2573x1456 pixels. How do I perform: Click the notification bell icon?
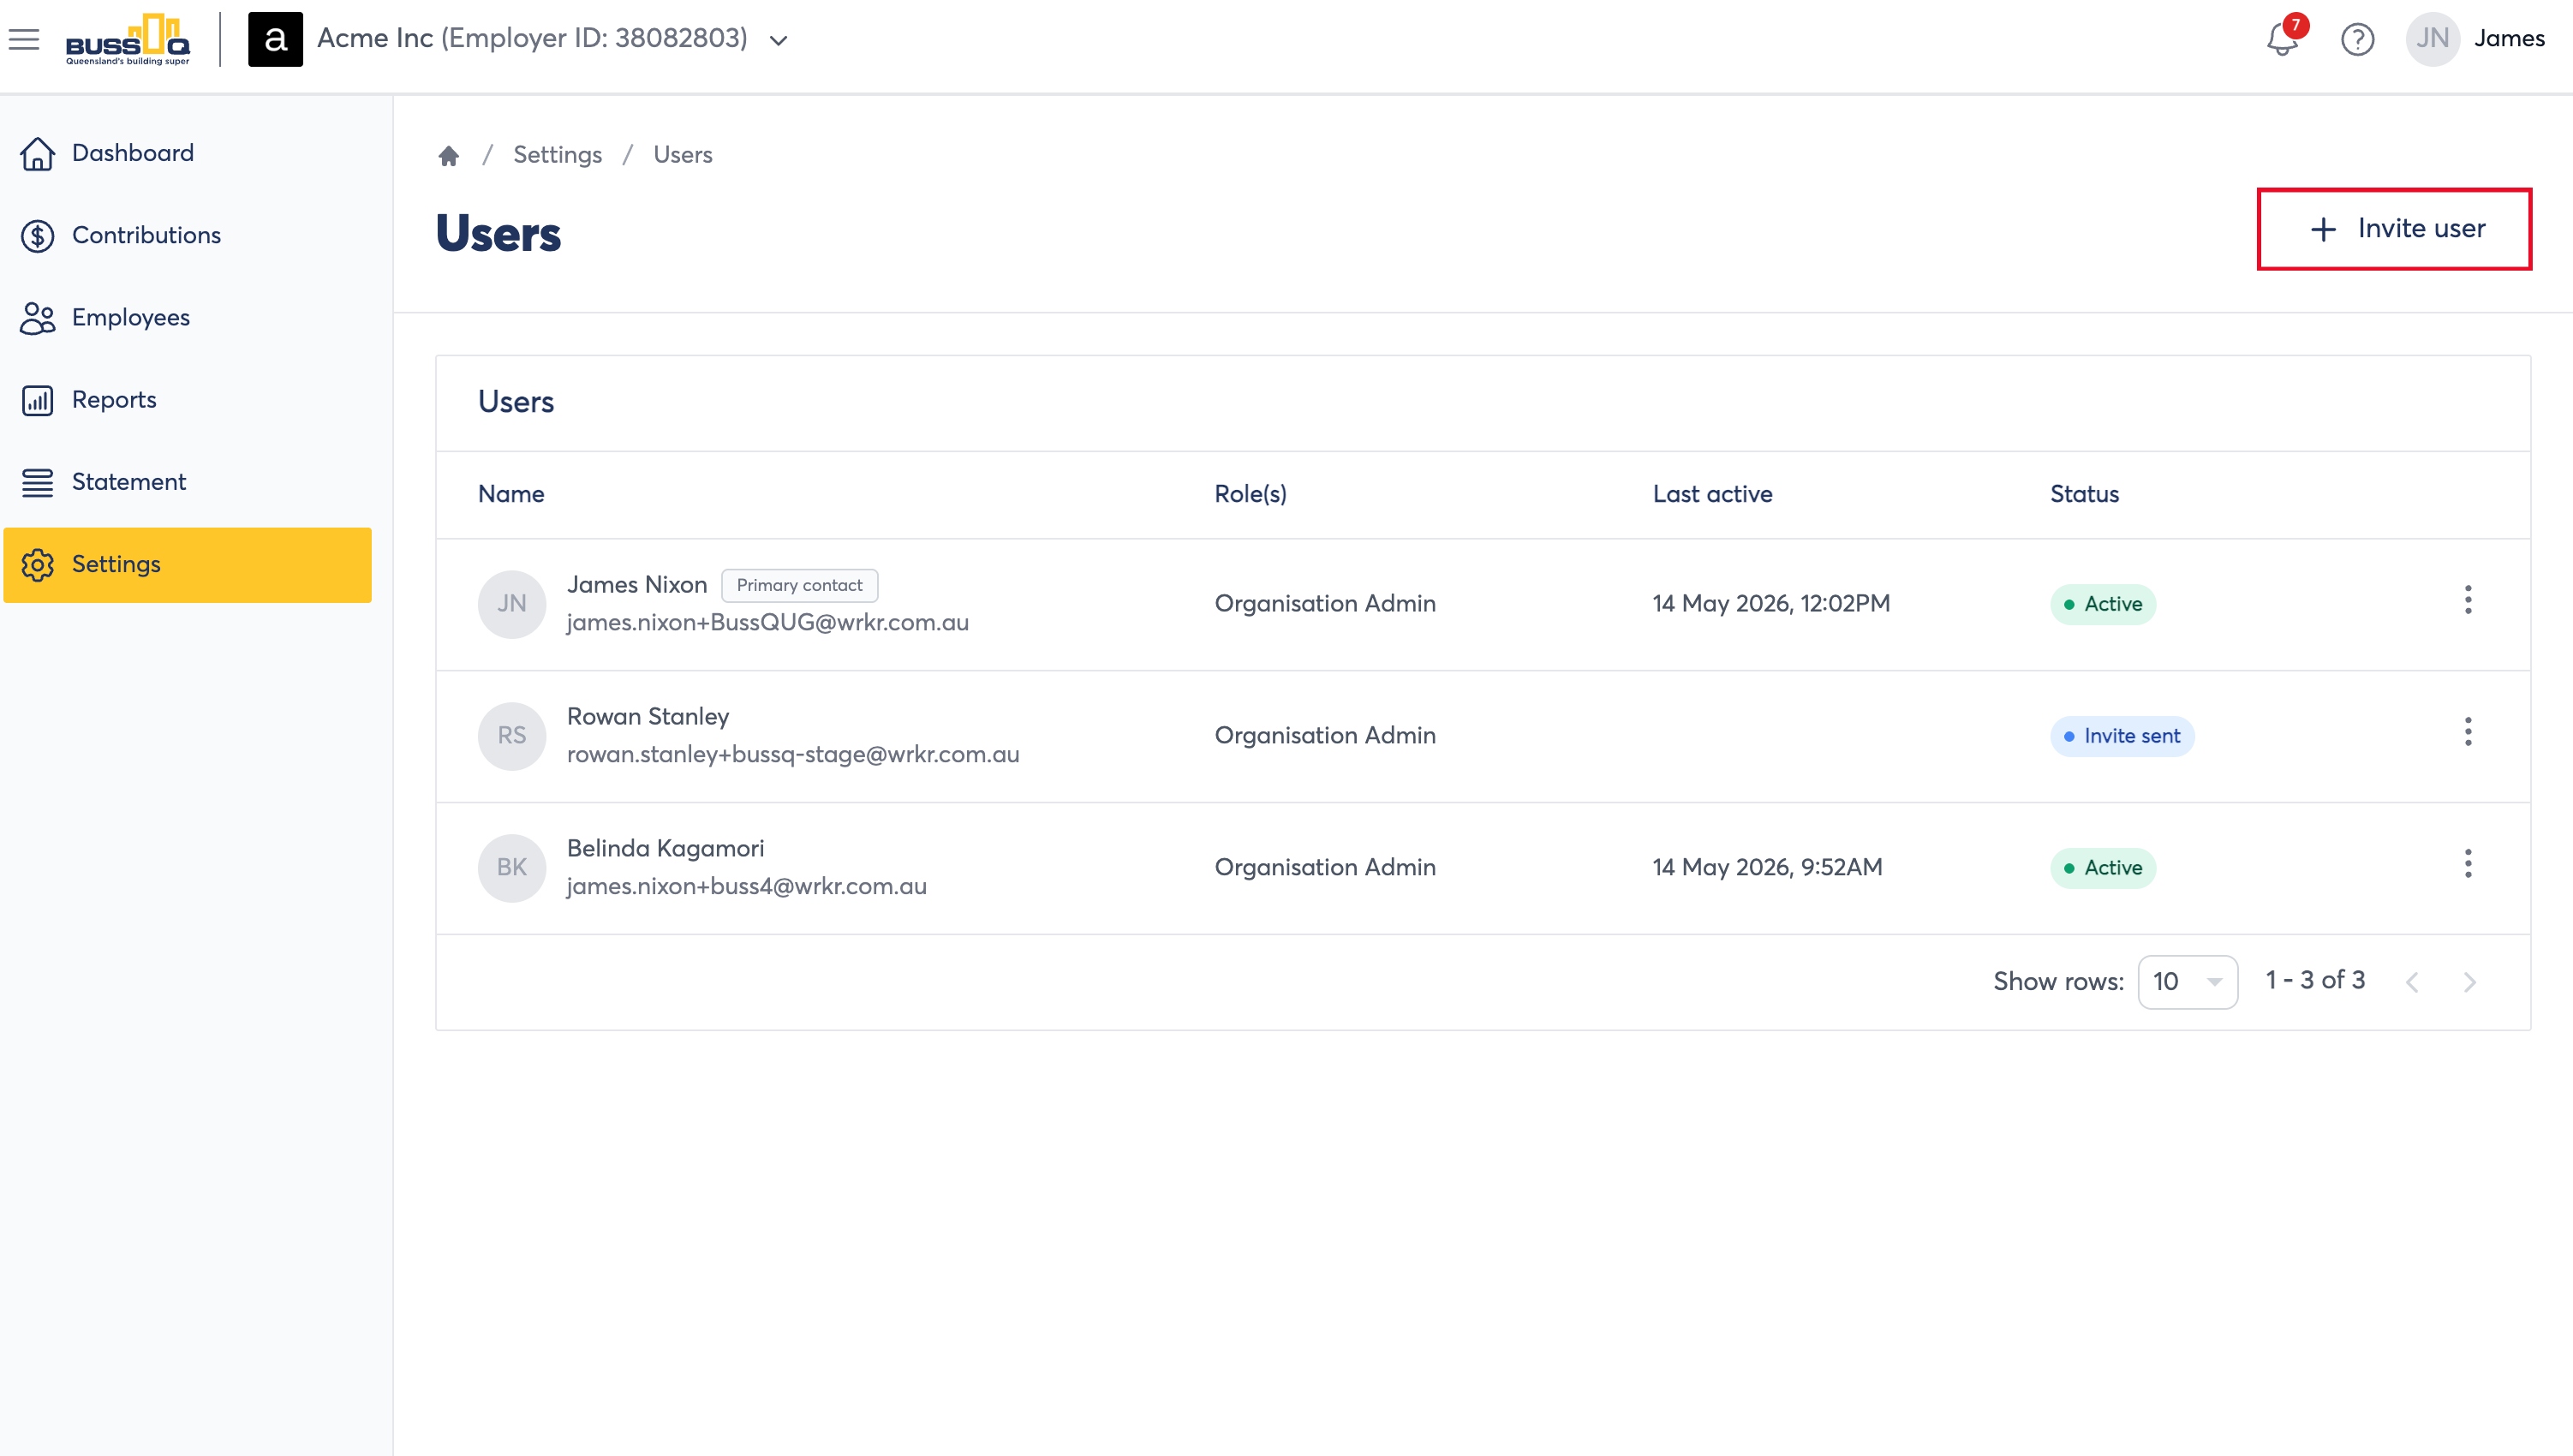[x=2282, y=39]
